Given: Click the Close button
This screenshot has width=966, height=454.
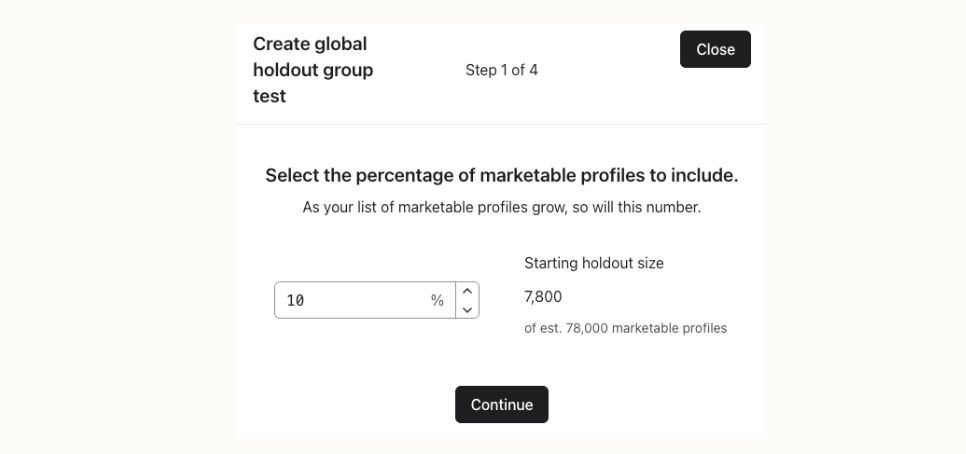Looking at the screenshot, I should 715,49.
